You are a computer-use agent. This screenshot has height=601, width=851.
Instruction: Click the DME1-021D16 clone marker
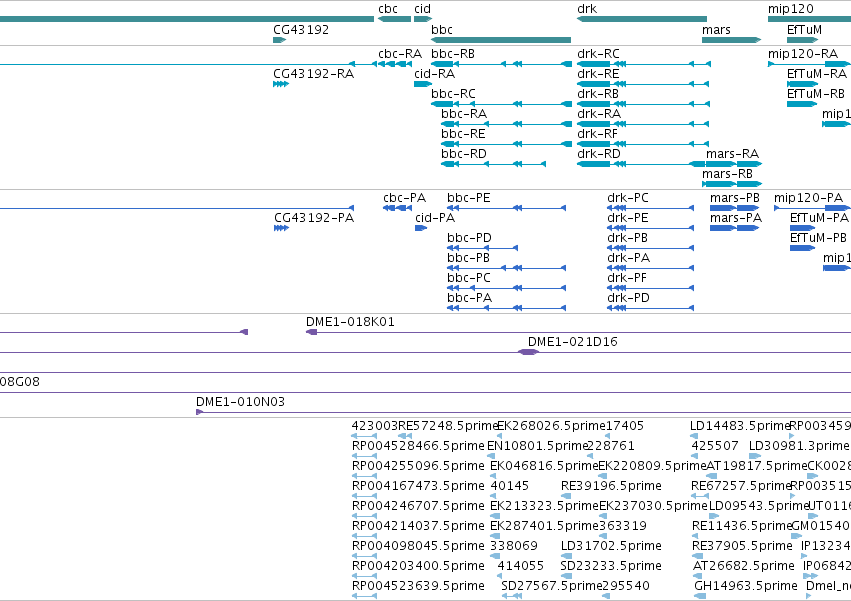(528, 352)
